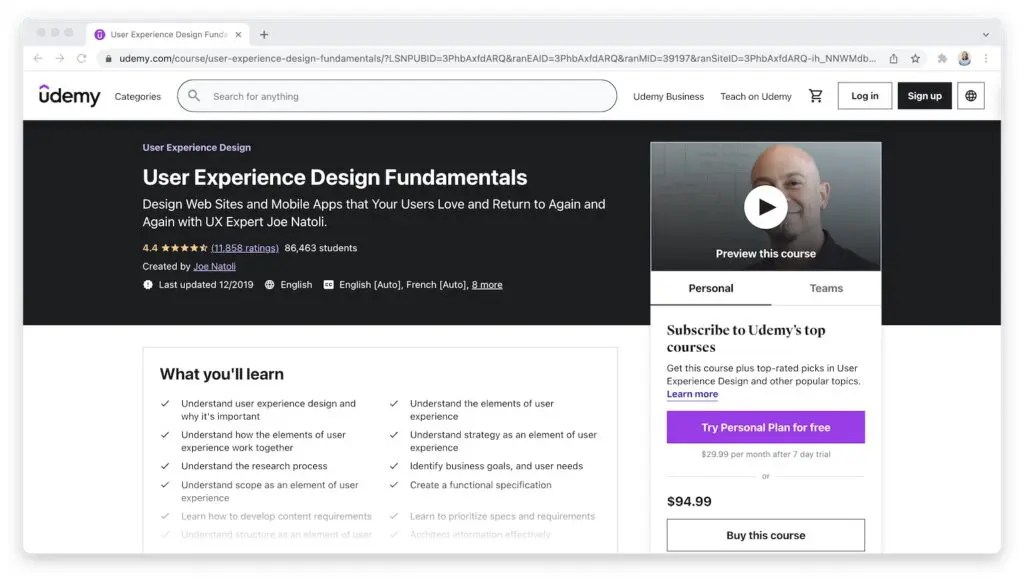Image resolution: width=1024 pixels, height=582 pixels.
Task: Switch to the Teams tab
Action: (x=826, y=288)
